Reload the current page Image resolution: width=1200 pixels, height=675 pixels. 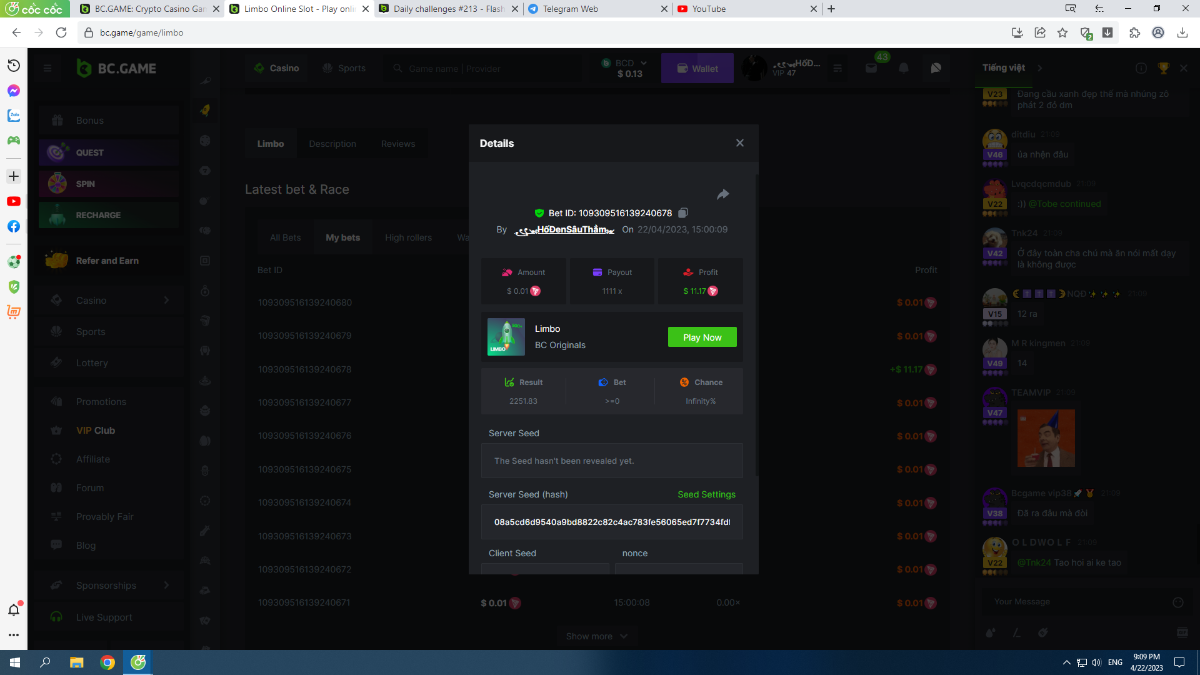tap(61, 32)
